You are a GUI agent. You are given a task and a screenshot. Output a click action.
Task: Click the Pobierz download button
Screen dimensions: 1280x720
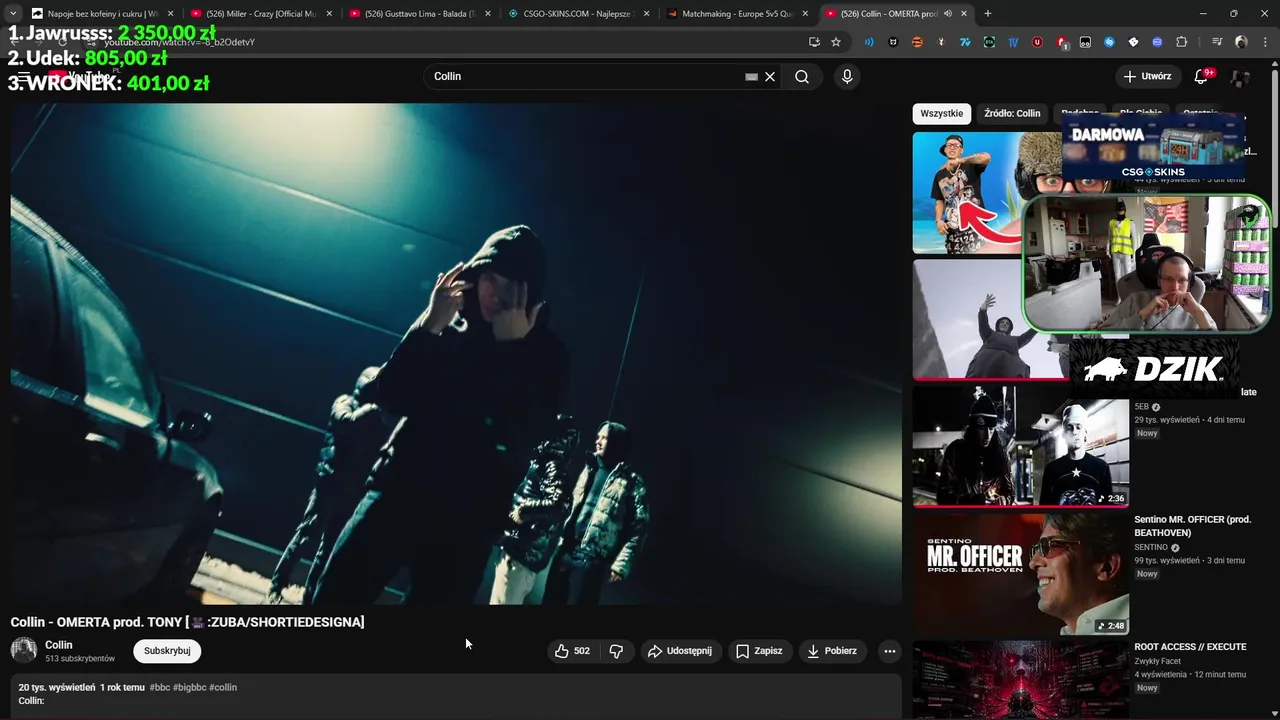click(x=832, y=651)
